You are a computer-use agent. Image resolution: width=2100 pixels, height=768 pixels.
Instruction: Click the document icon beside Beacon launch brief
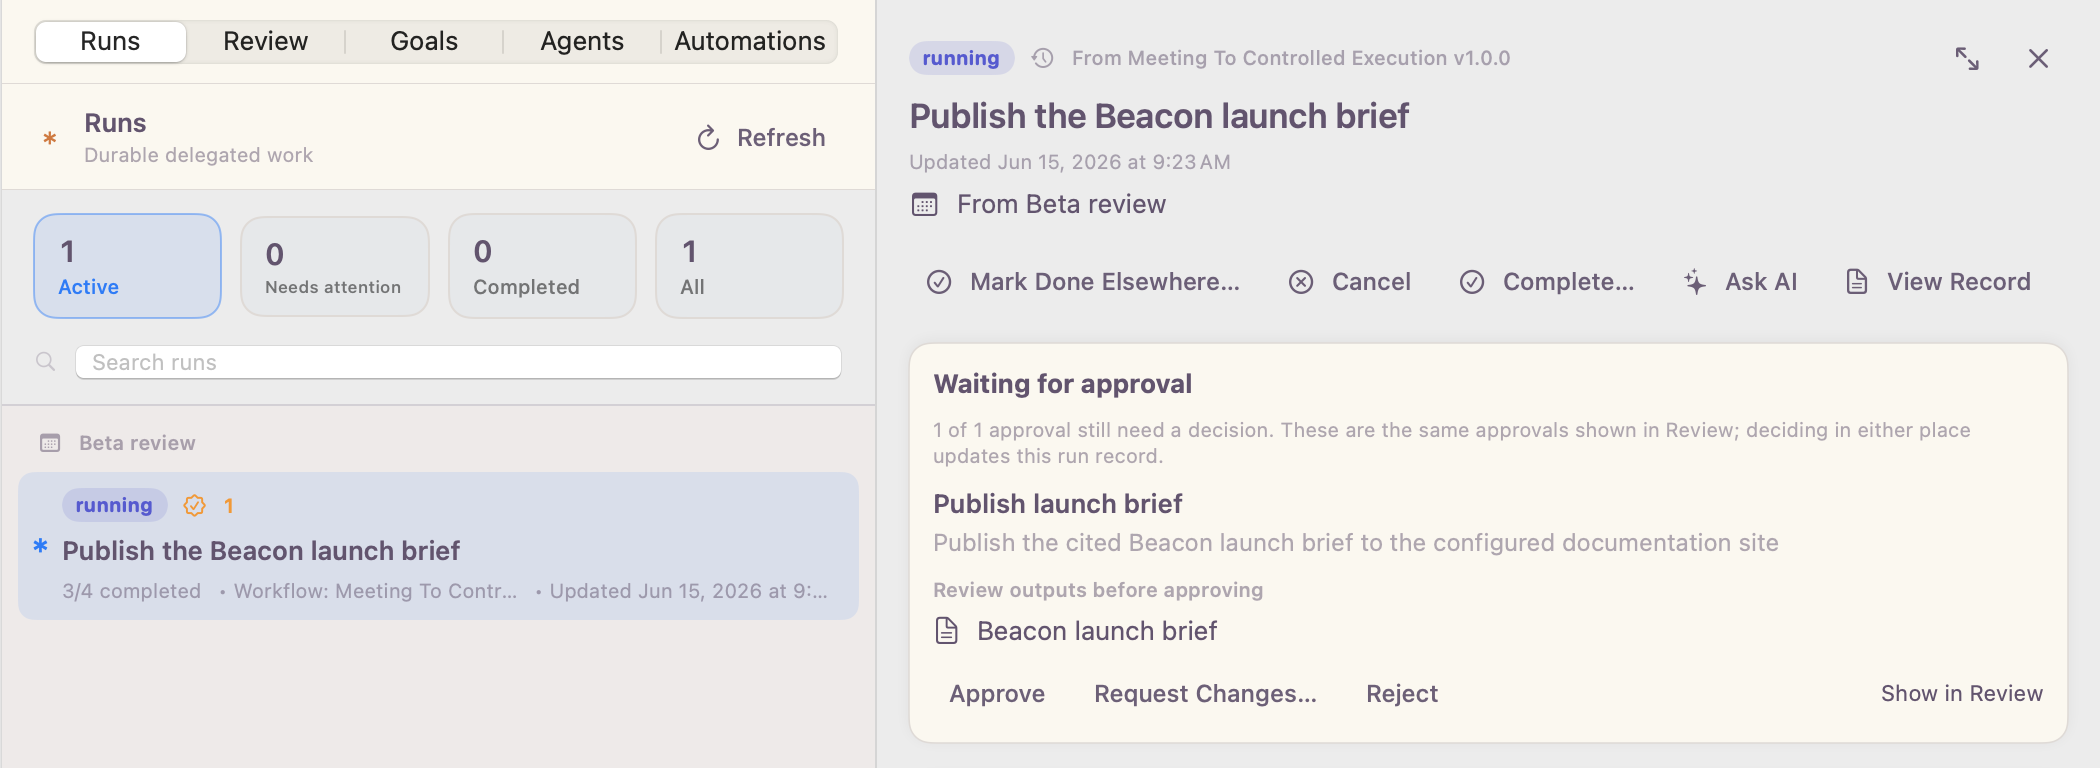[x=946, y=631]
